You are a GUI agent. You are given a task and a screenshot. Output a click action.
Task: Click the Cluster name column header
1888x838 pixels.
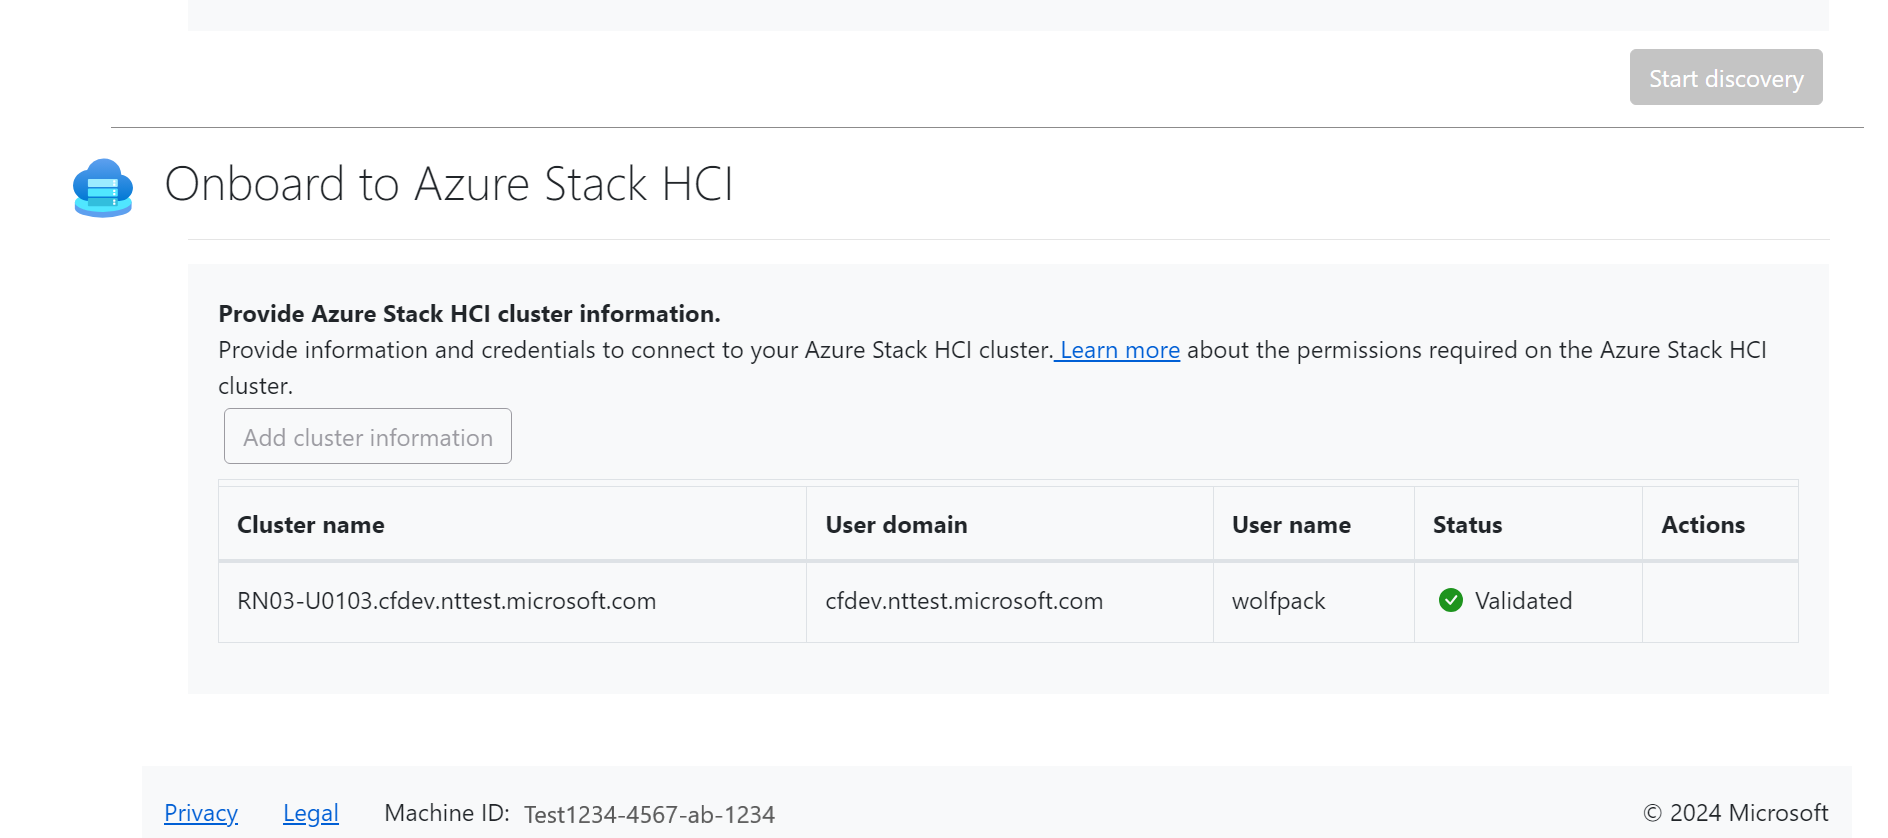[x=311, y=525]
